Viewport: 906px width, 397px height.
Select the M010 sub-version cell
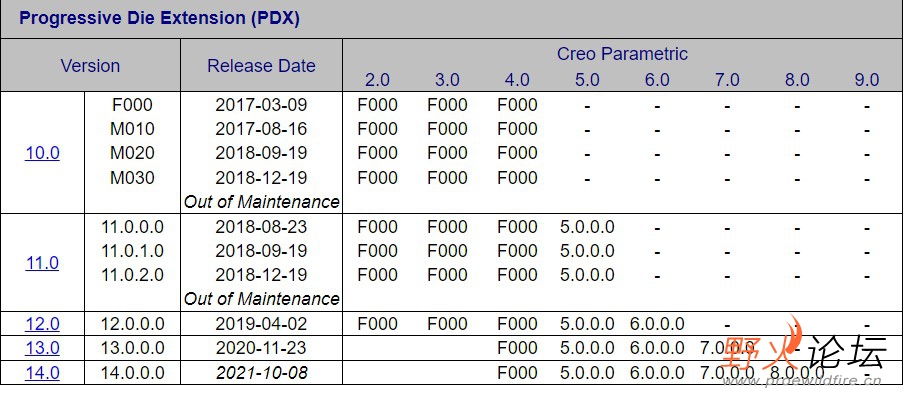[x=132, y=129]
